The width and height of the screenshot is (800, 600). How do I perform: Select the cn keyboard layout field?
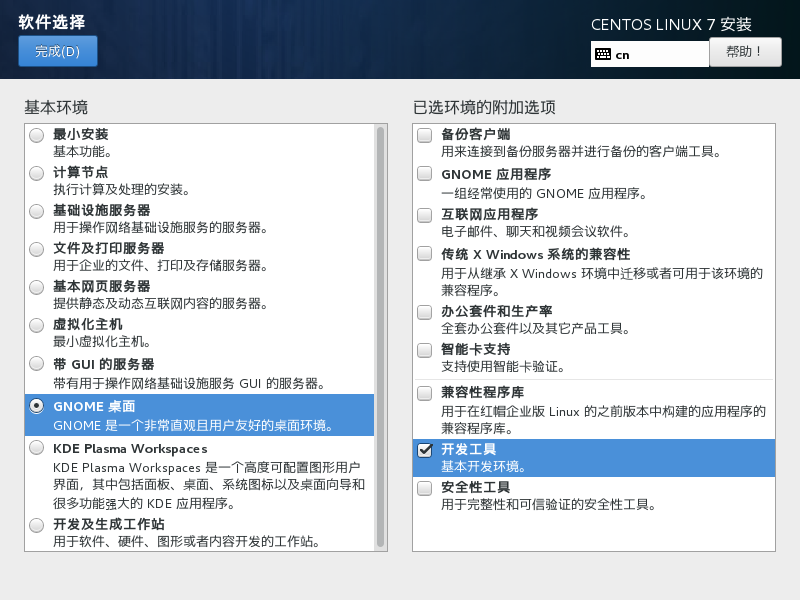pyautogui.click(x=650, y=54)
